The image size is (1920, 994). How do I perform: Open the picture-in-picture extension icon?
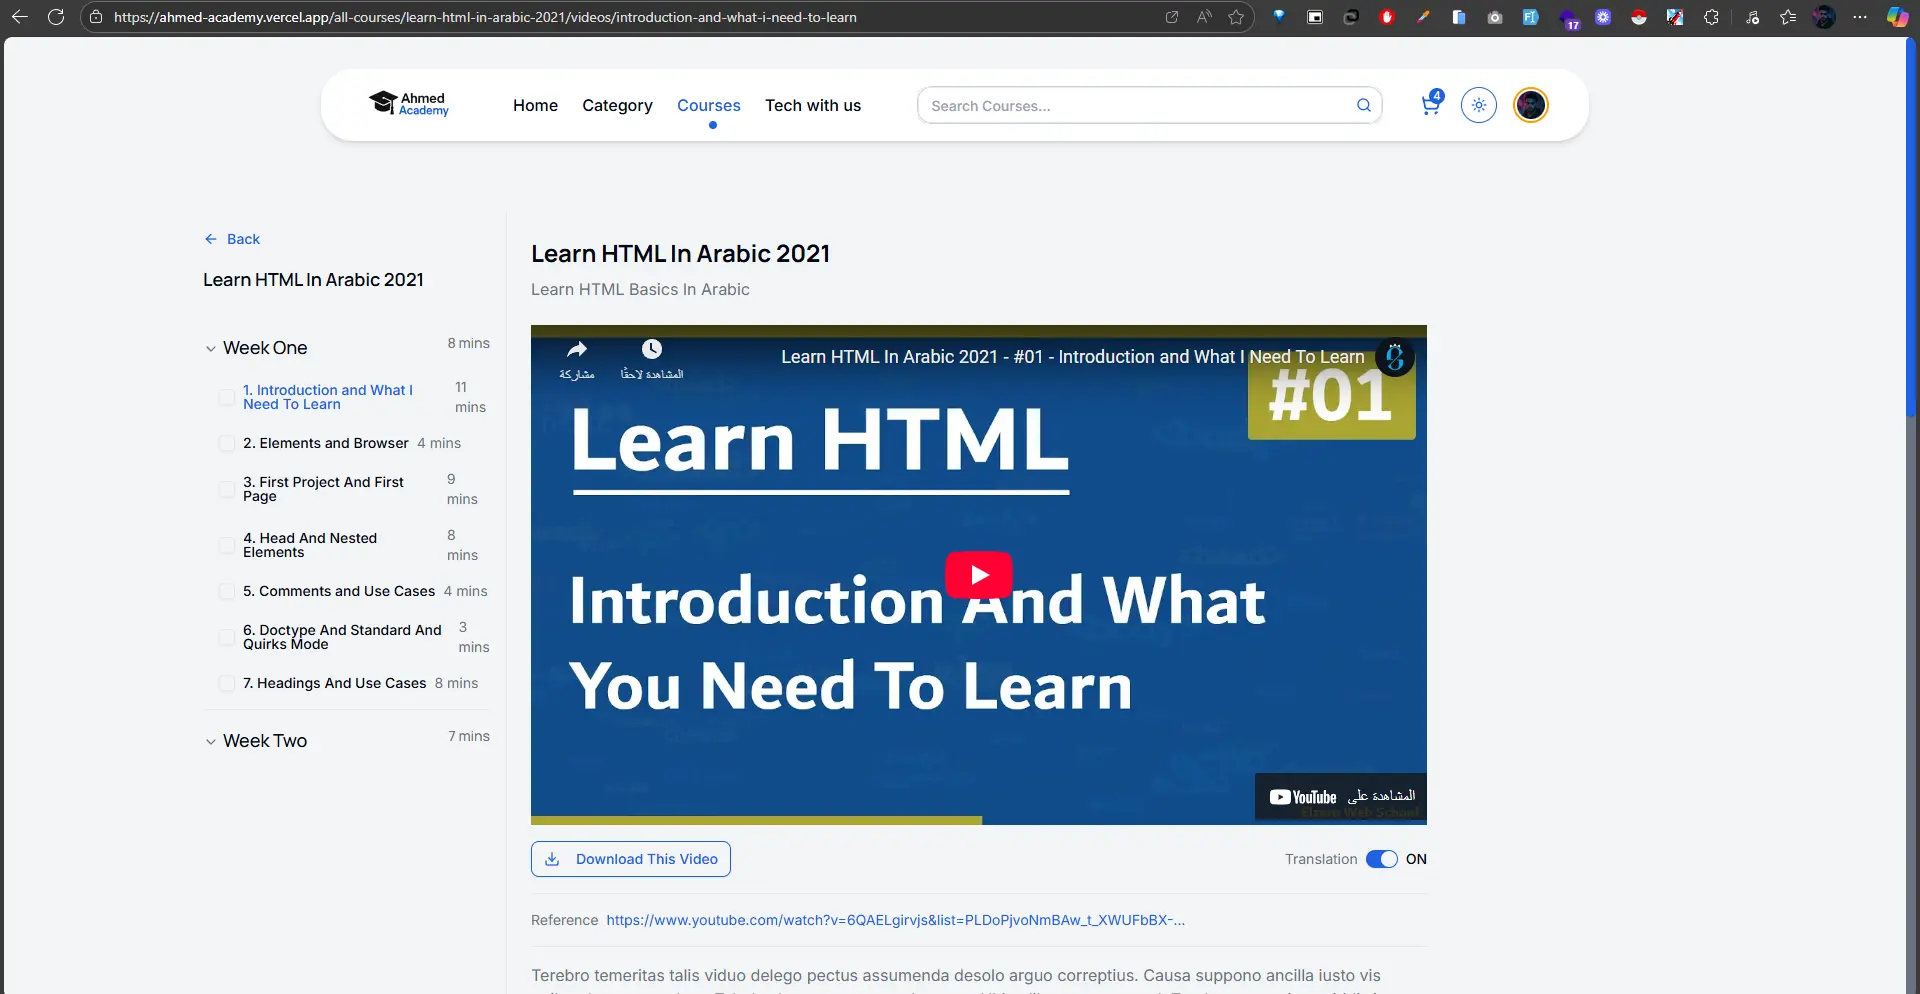1315,17
